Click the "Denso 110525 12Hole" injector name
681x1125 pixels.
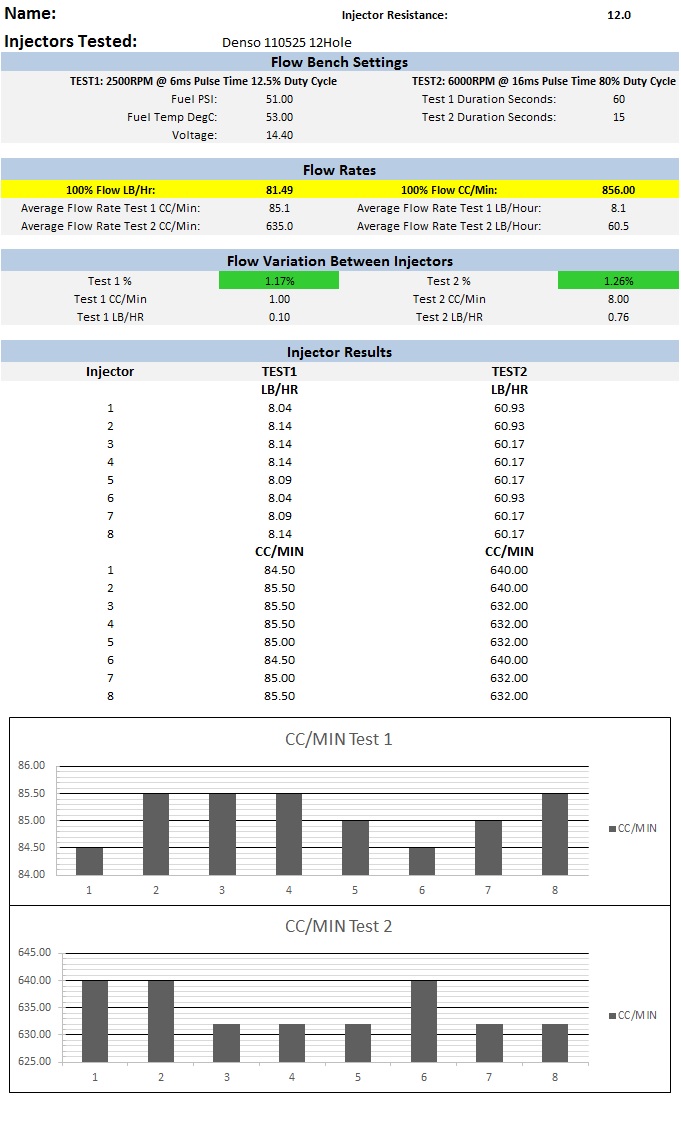286,42
